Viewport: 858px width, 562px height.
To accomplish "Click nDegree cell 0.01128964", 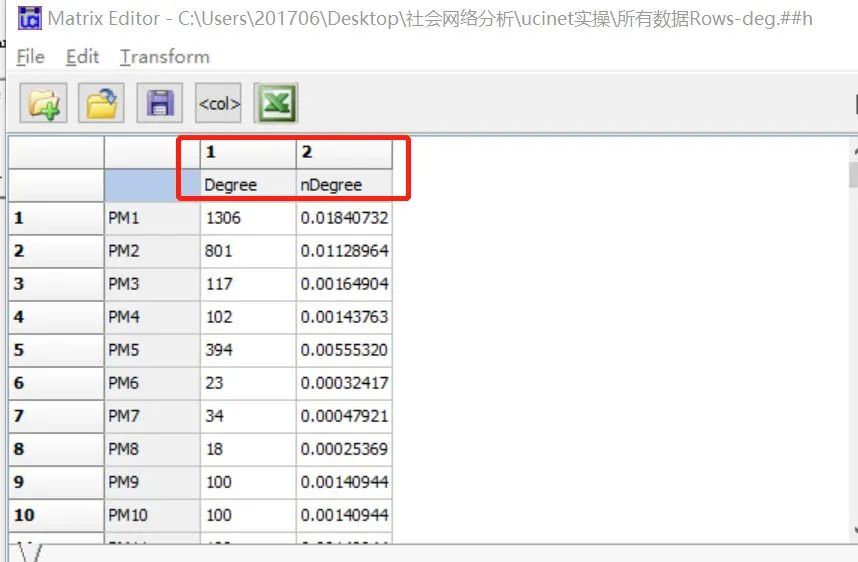I will click(x=344, y=251).
